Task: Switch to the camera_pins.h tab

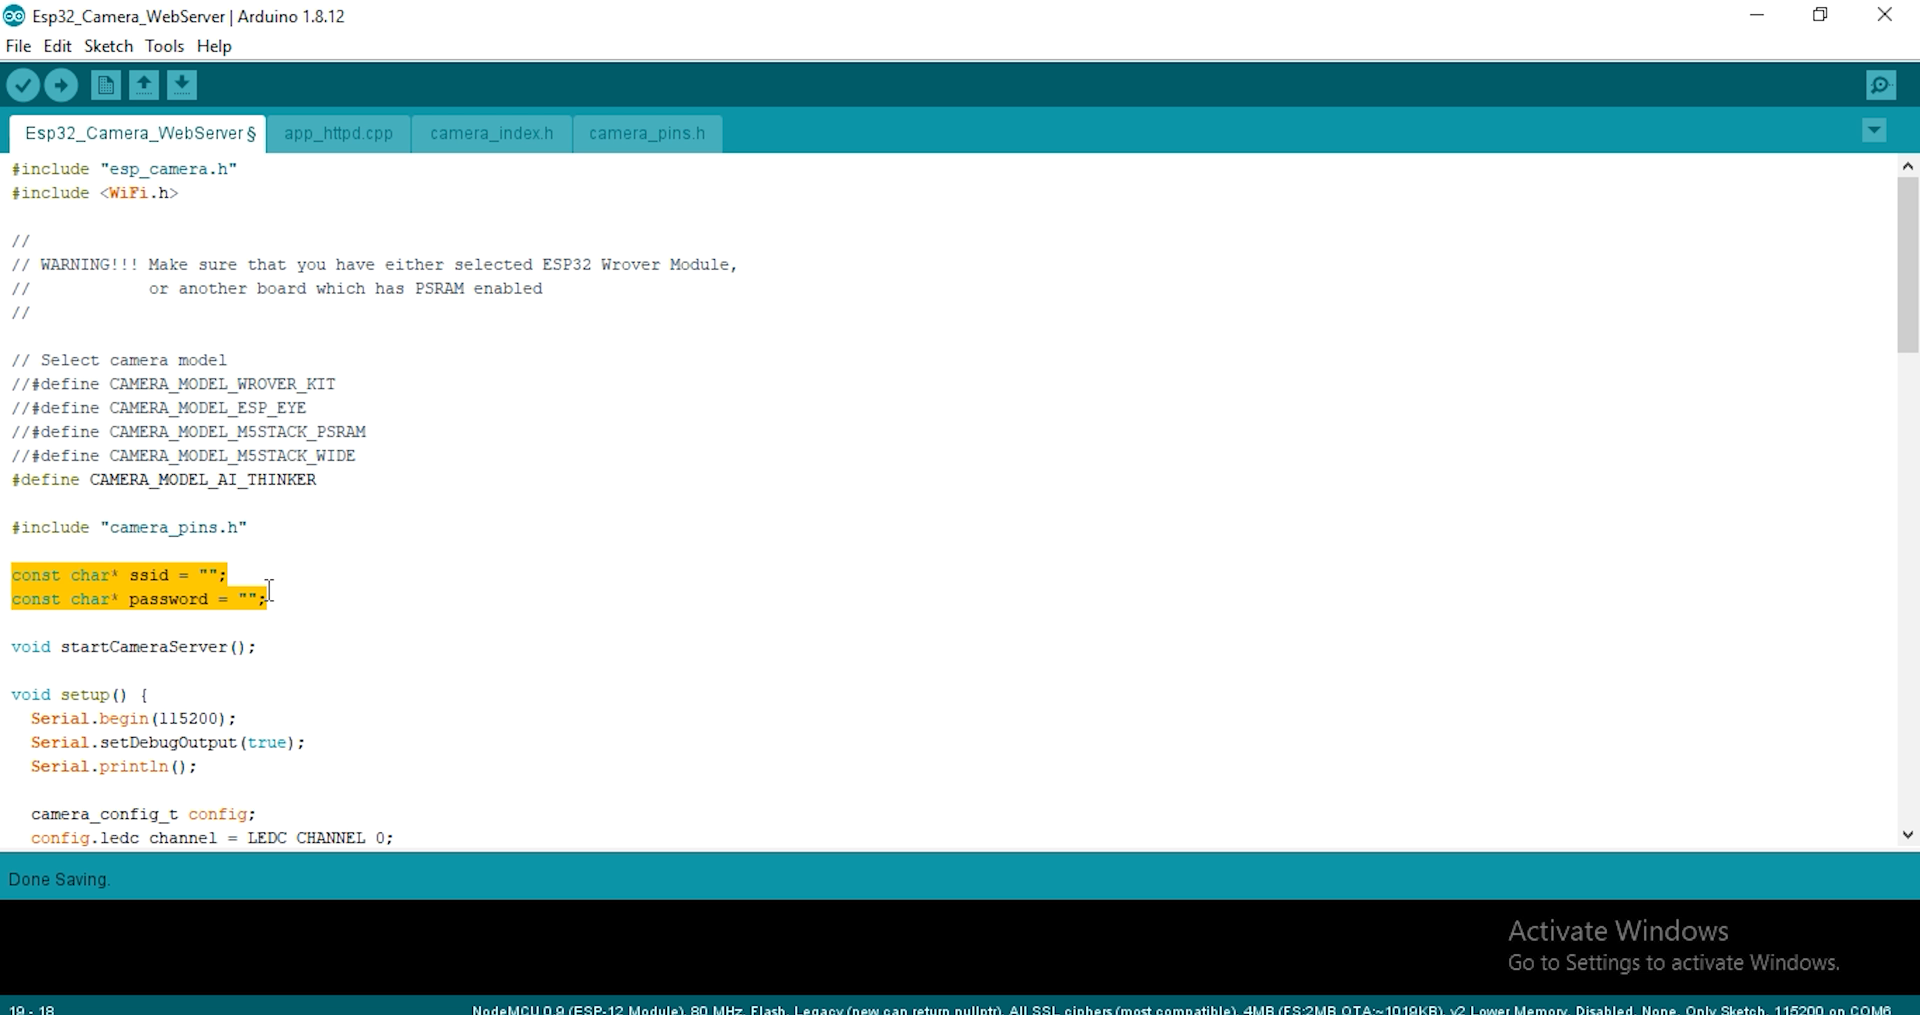Action: pyautogui.click(x=646, y=133)
